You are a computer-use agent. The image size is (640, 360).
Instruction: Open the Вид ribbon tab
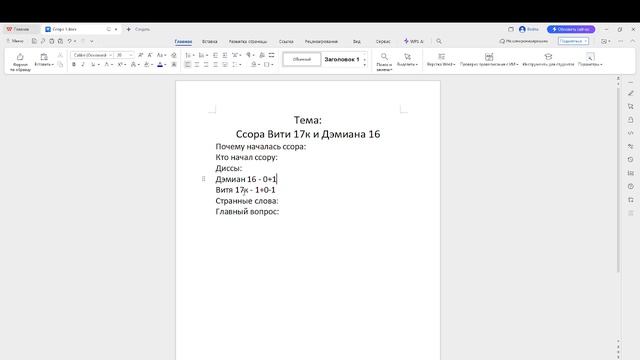pyautogui.click(x=357, y=41)
